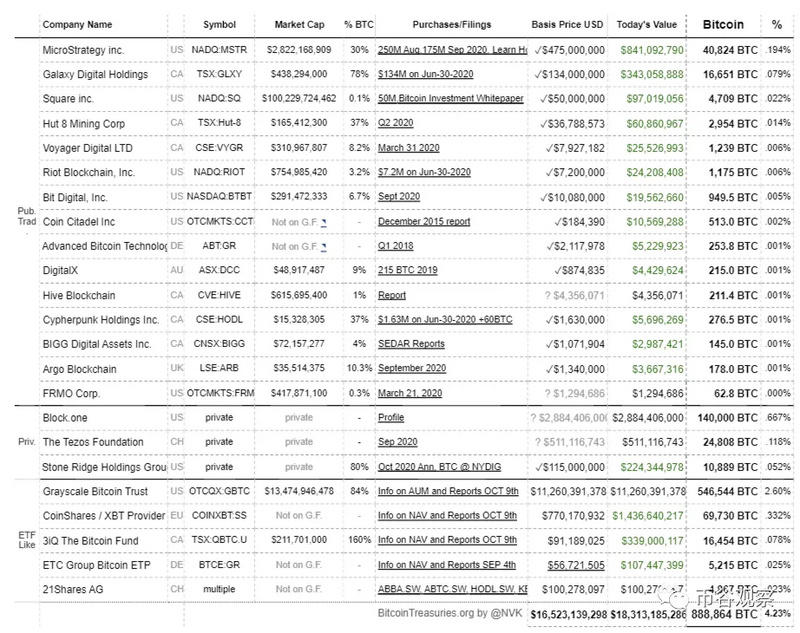The image size is (800, 633).
Task: Open MicroStrategy '250M Aug 175M Sep 2020' link
Action: [x=452, y=49]
